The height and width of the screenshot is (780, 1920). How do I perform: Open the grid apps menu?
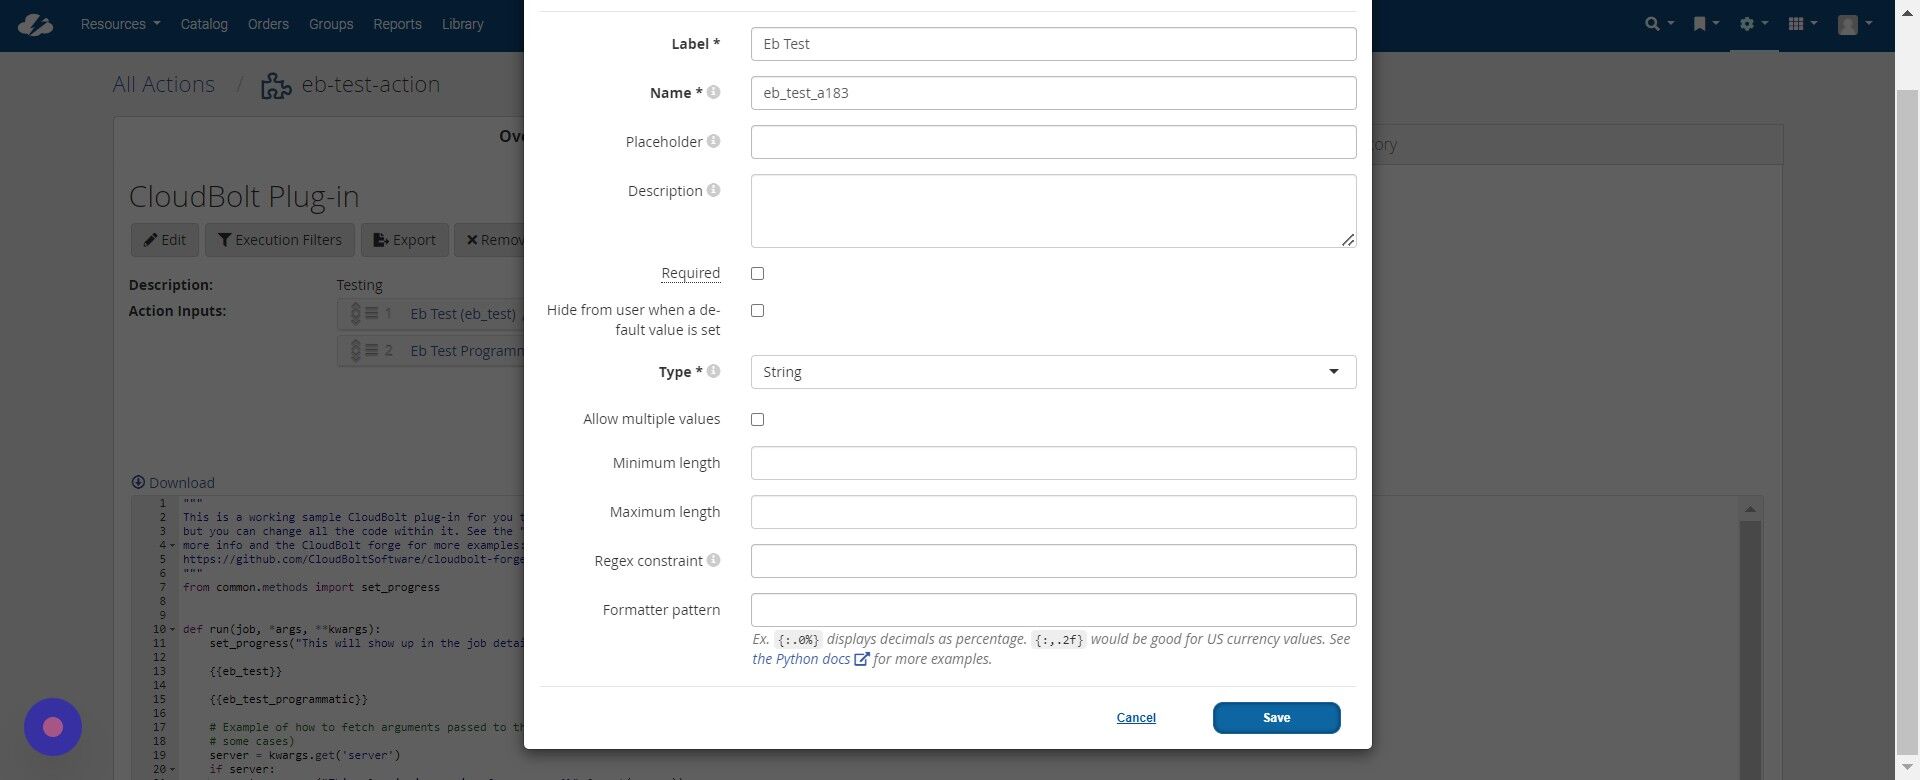tap(1802, 24)
